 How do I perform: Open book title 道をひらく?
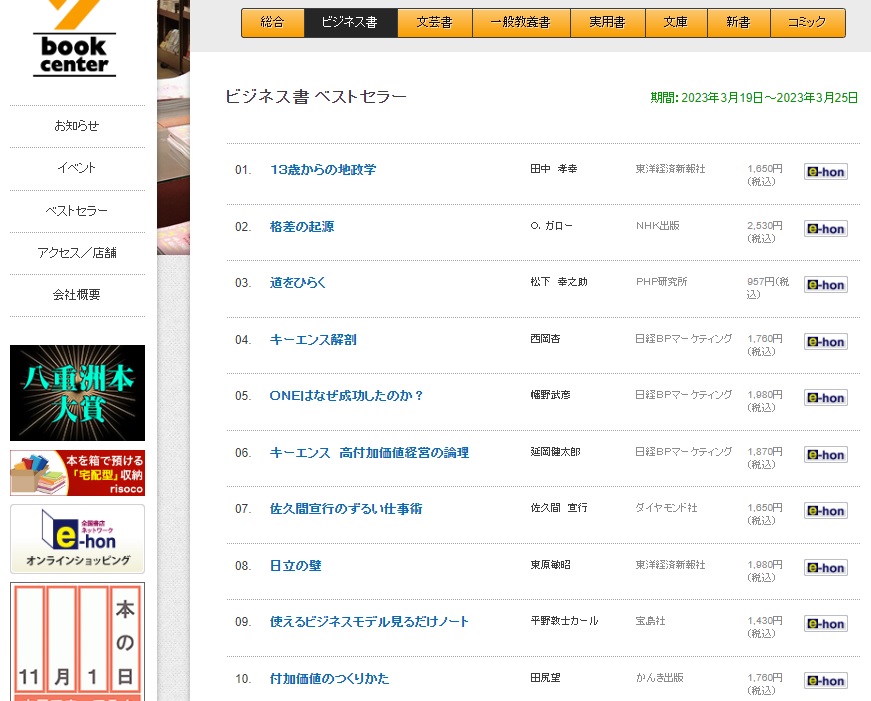[297, 283]
